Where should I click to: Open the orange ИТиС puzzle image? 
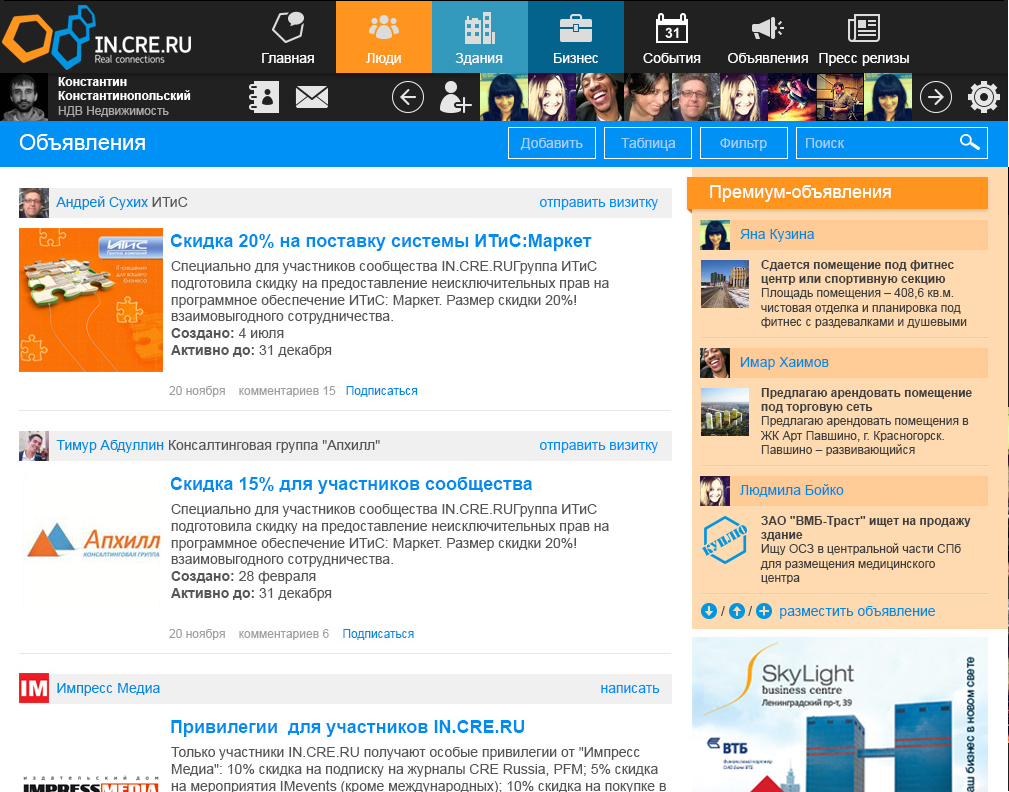(91, 300)
